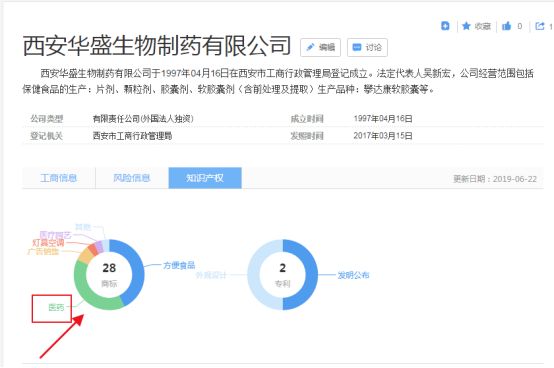This screenshot has width=554, height=368.
Task: Click the 2 专利 count in chart center
Action: pos(283,274)
